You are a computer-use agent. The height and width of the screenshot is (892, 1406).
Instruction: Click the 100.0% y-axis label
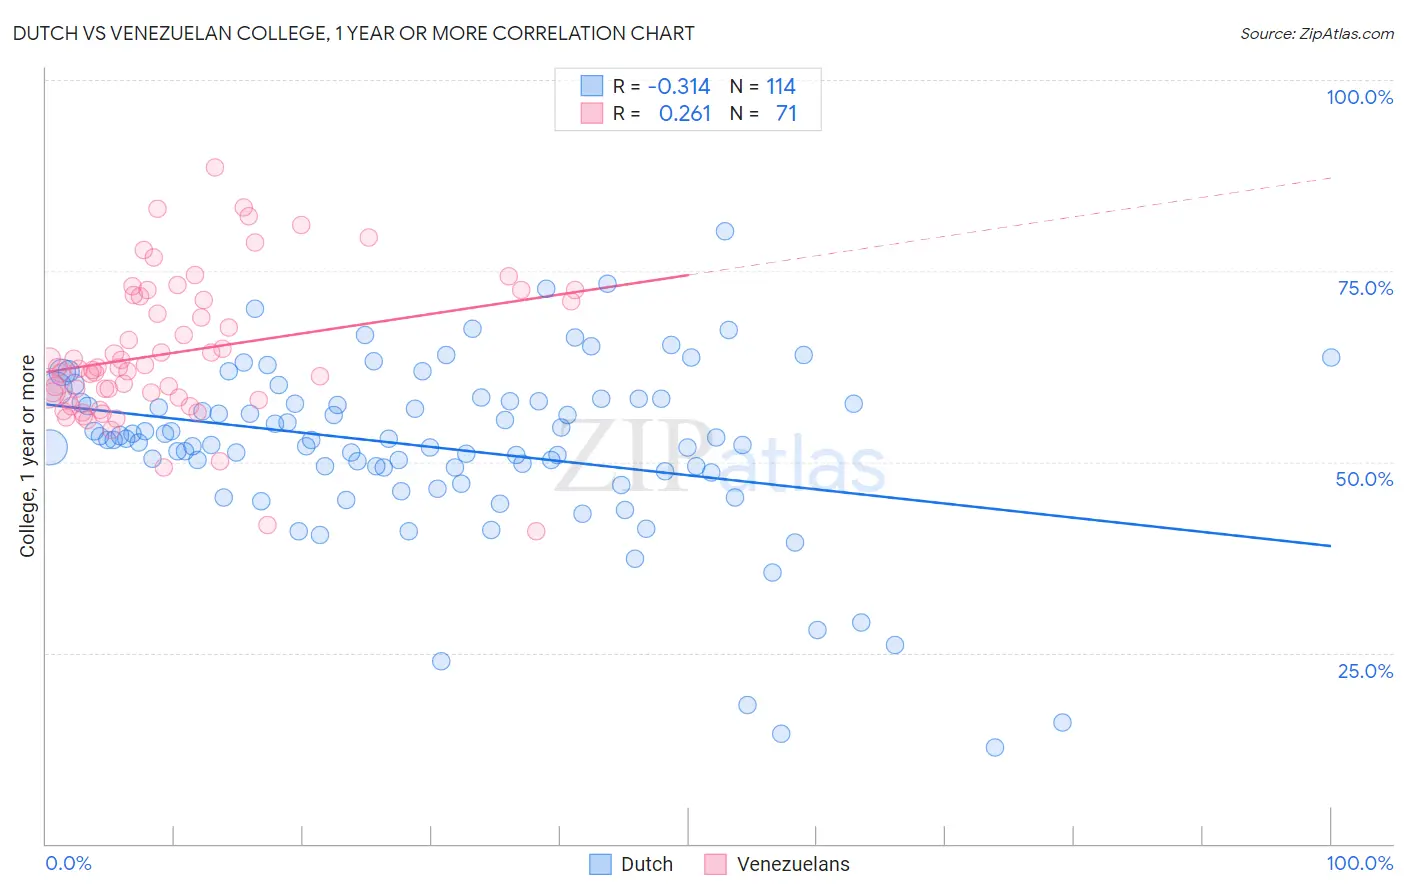[x=1359, y=97]
